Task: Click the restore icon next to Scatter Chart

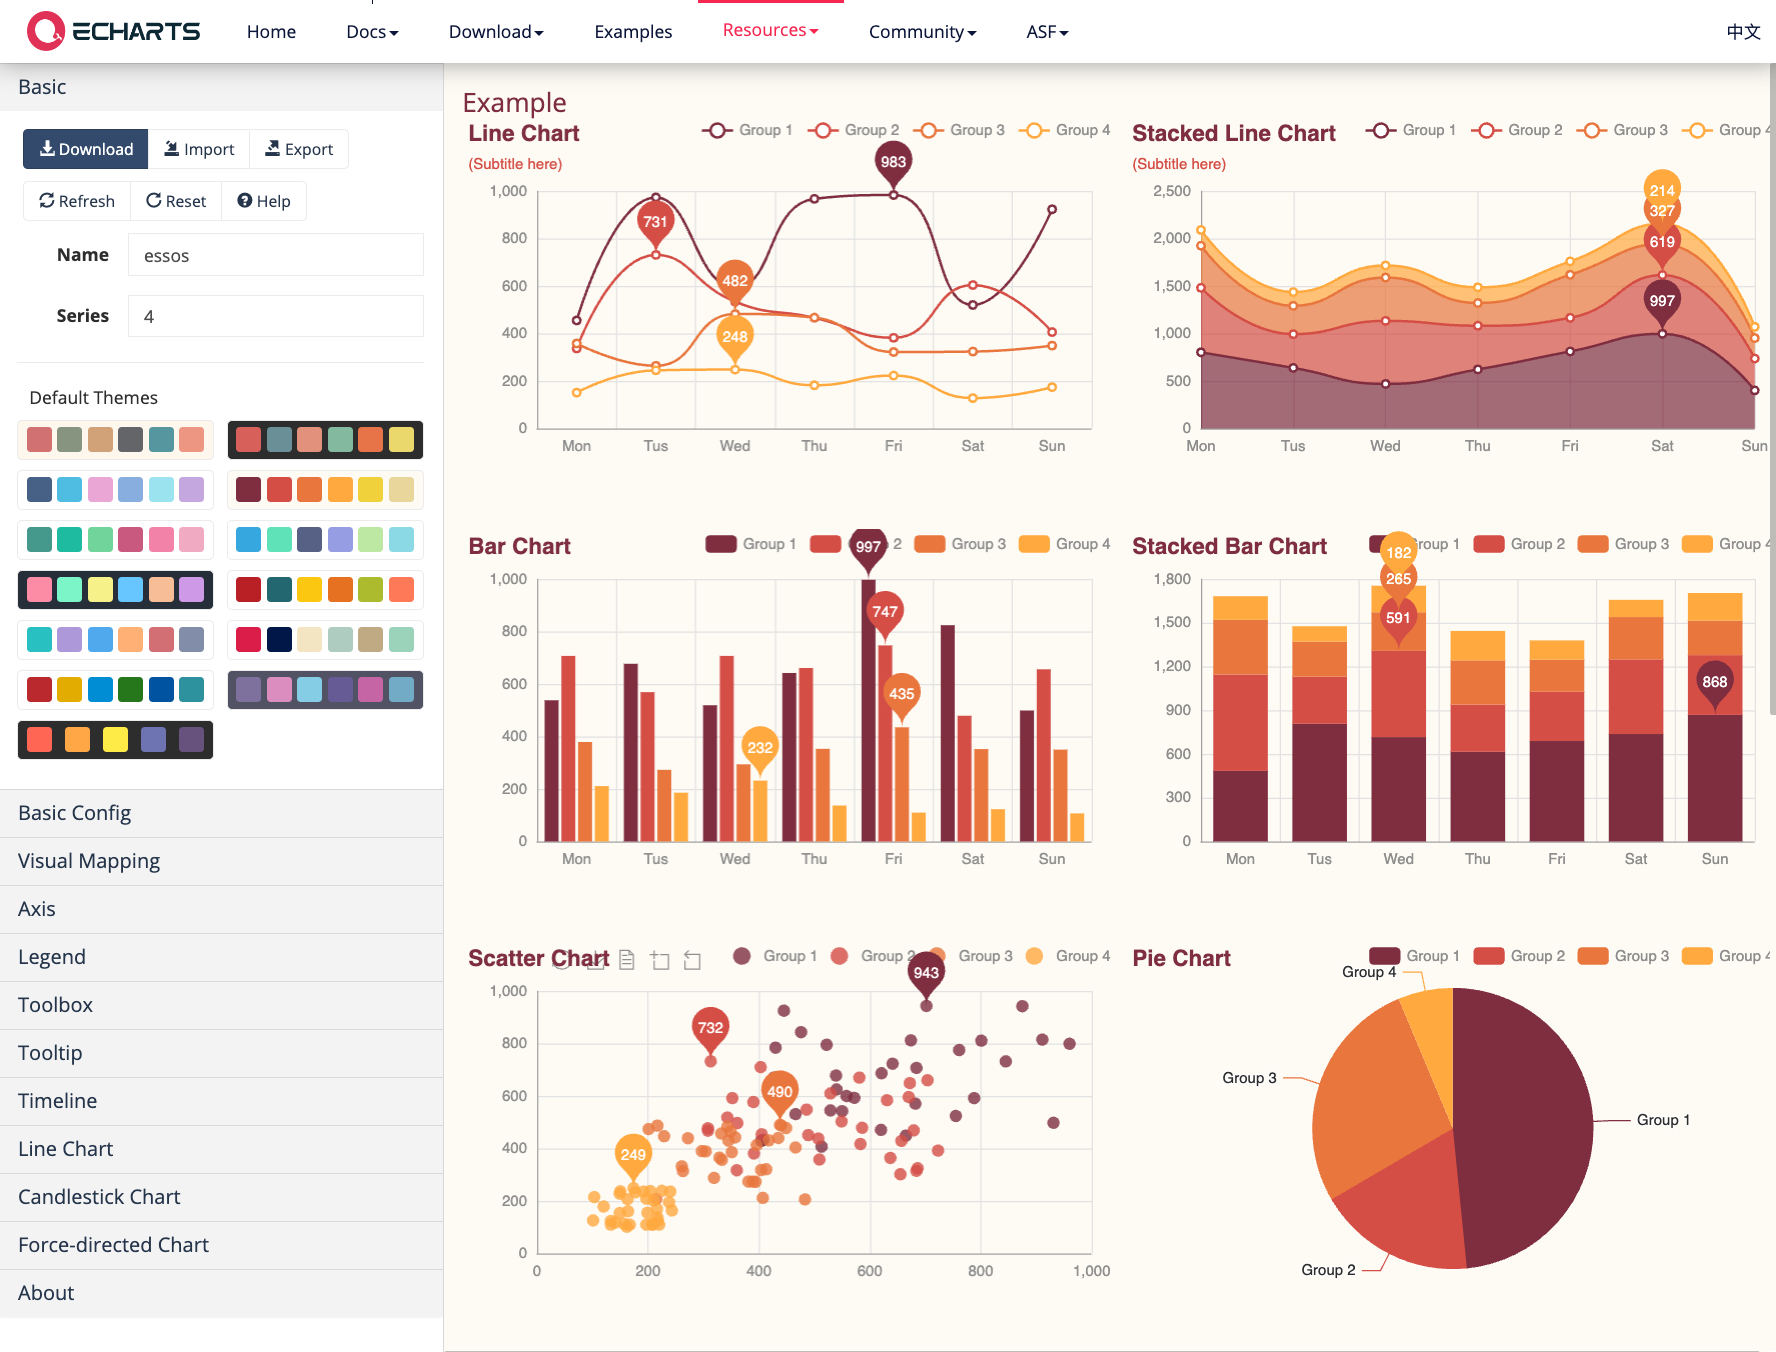Action: point(691,960)
